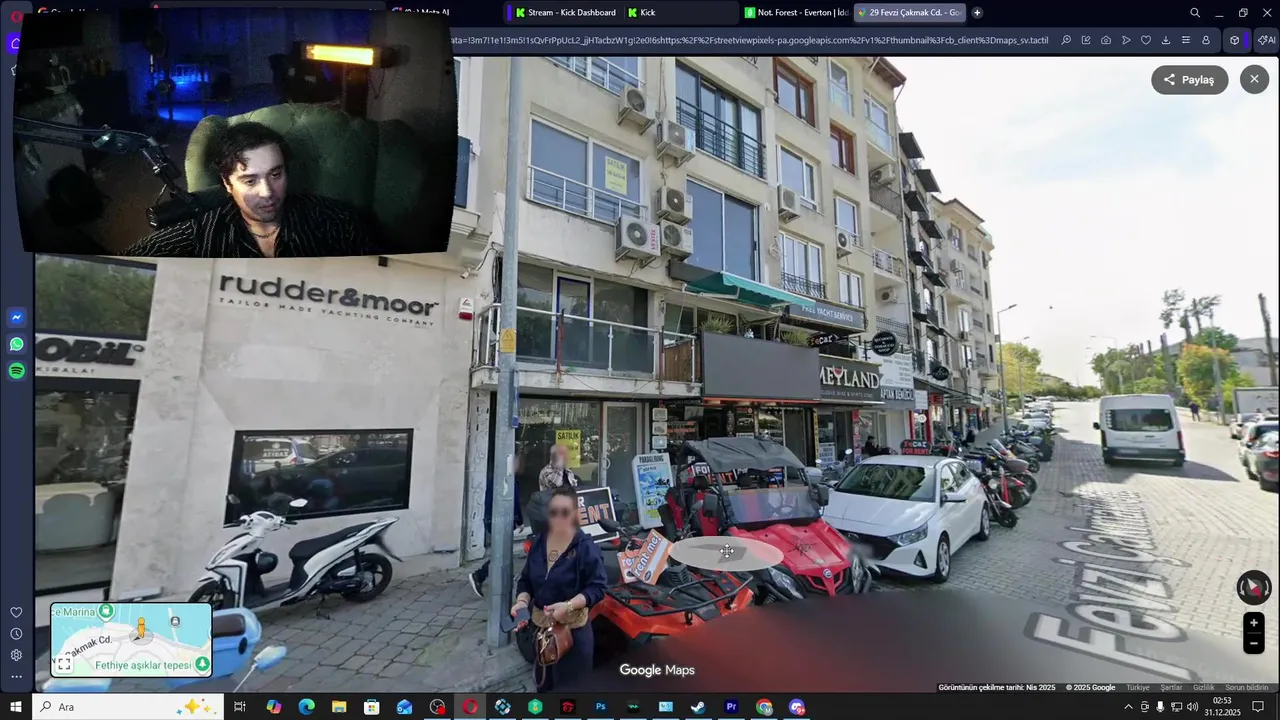Click the Paylaş share button
Screen dimensions: 1280x720
coord(1189,80)
